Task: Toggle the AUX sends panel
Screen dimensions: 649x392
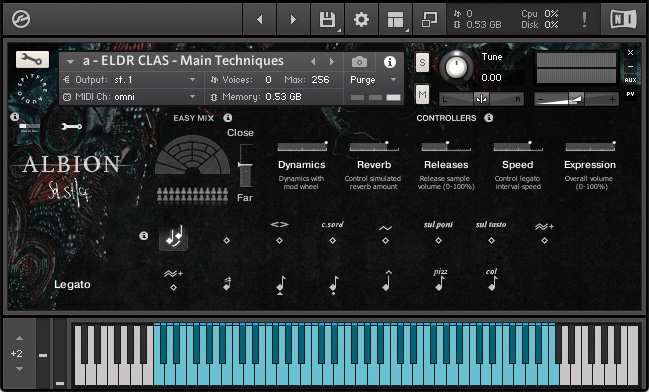Action: tap(630, 80)
